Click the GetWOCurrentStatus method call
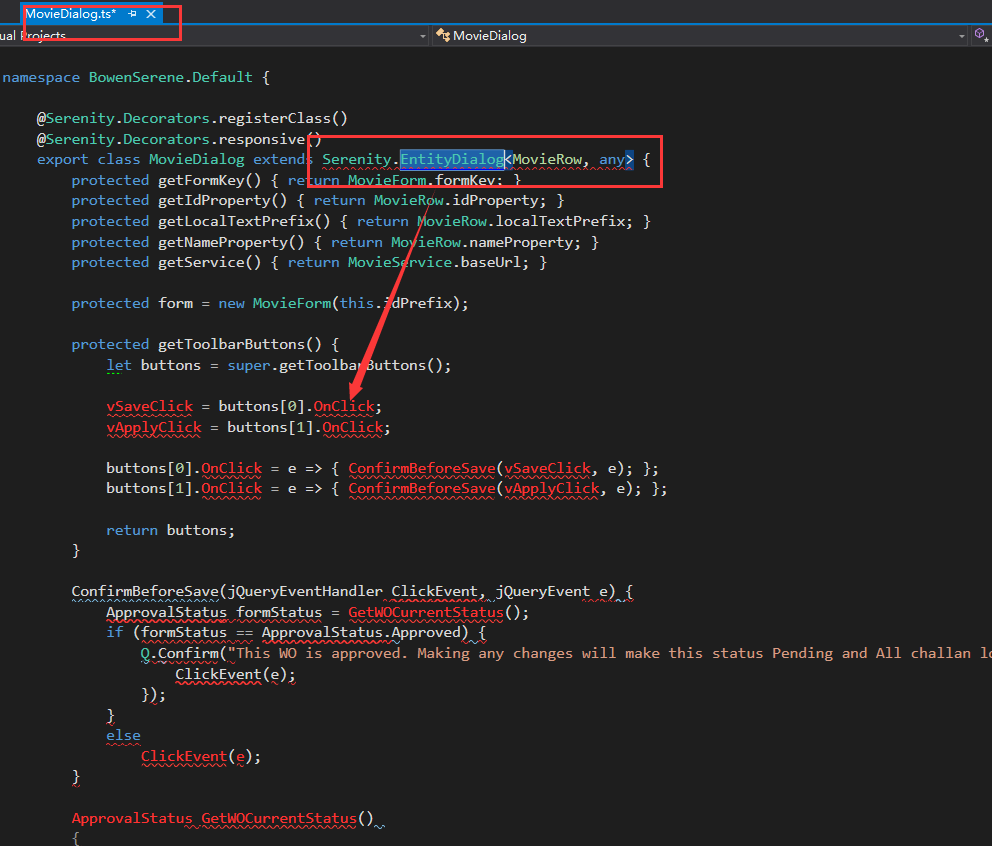Image resolution: width=992 pixels, height=846 pixels. (x=425, y=612)
